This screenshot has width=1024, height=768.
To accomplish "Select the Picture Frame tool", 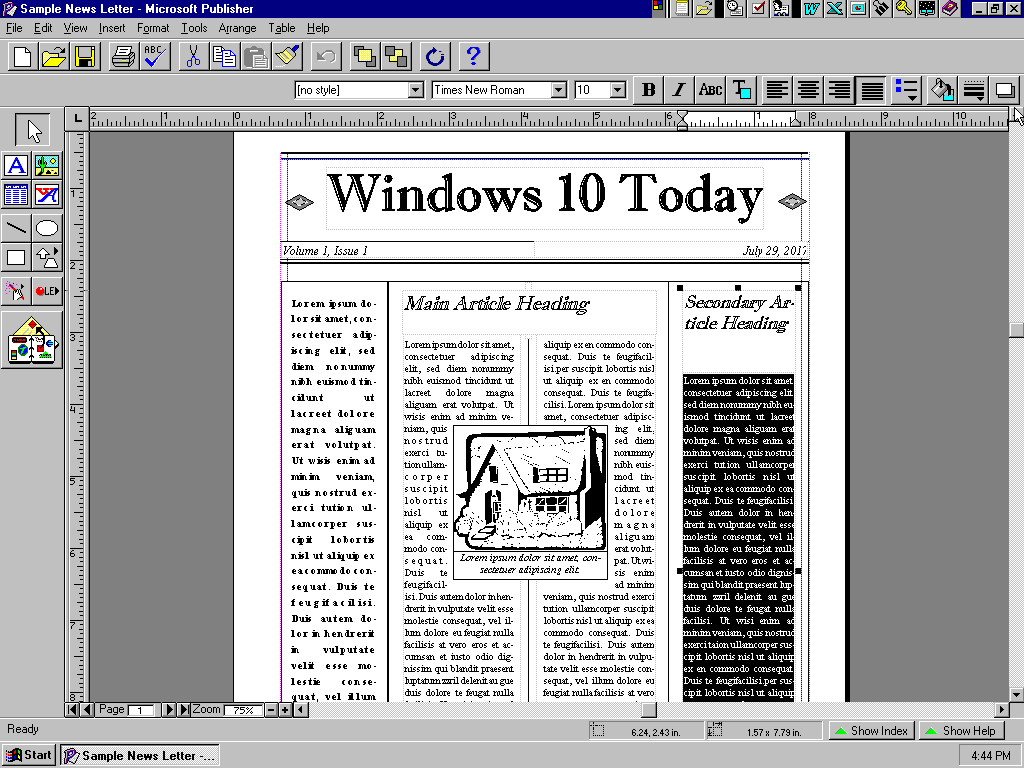I will coord(47,165).
